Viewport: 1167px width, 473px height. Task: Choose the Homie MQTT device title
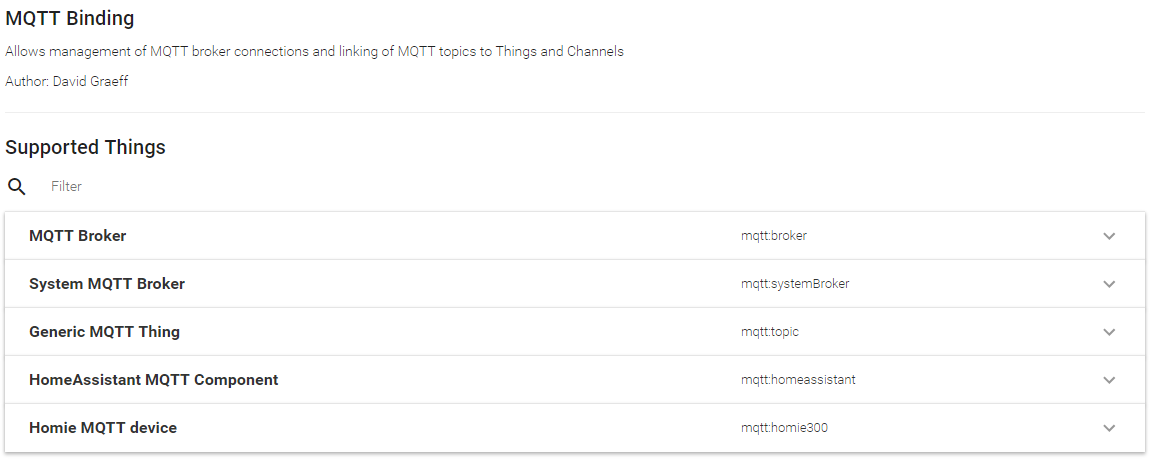point(103,428)
